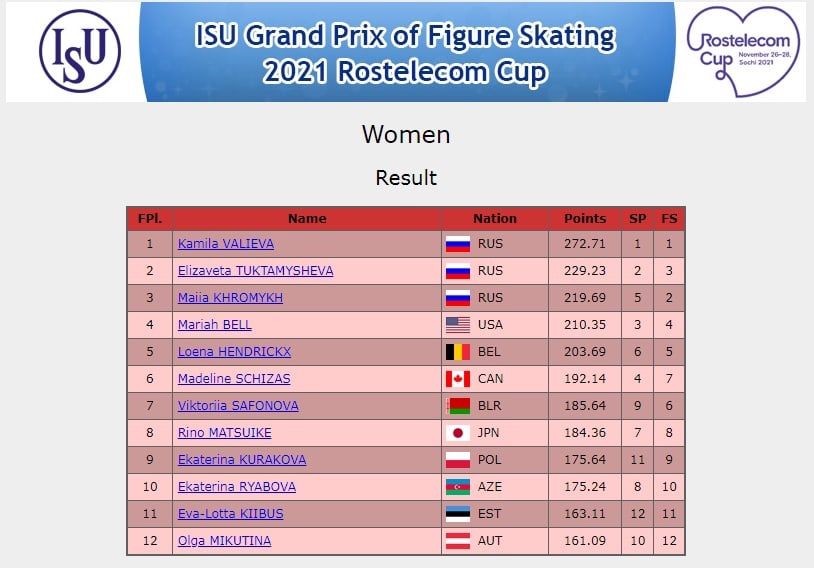Click the Estonian flag icon
814x568 pixels.
[x=458, y=514]
